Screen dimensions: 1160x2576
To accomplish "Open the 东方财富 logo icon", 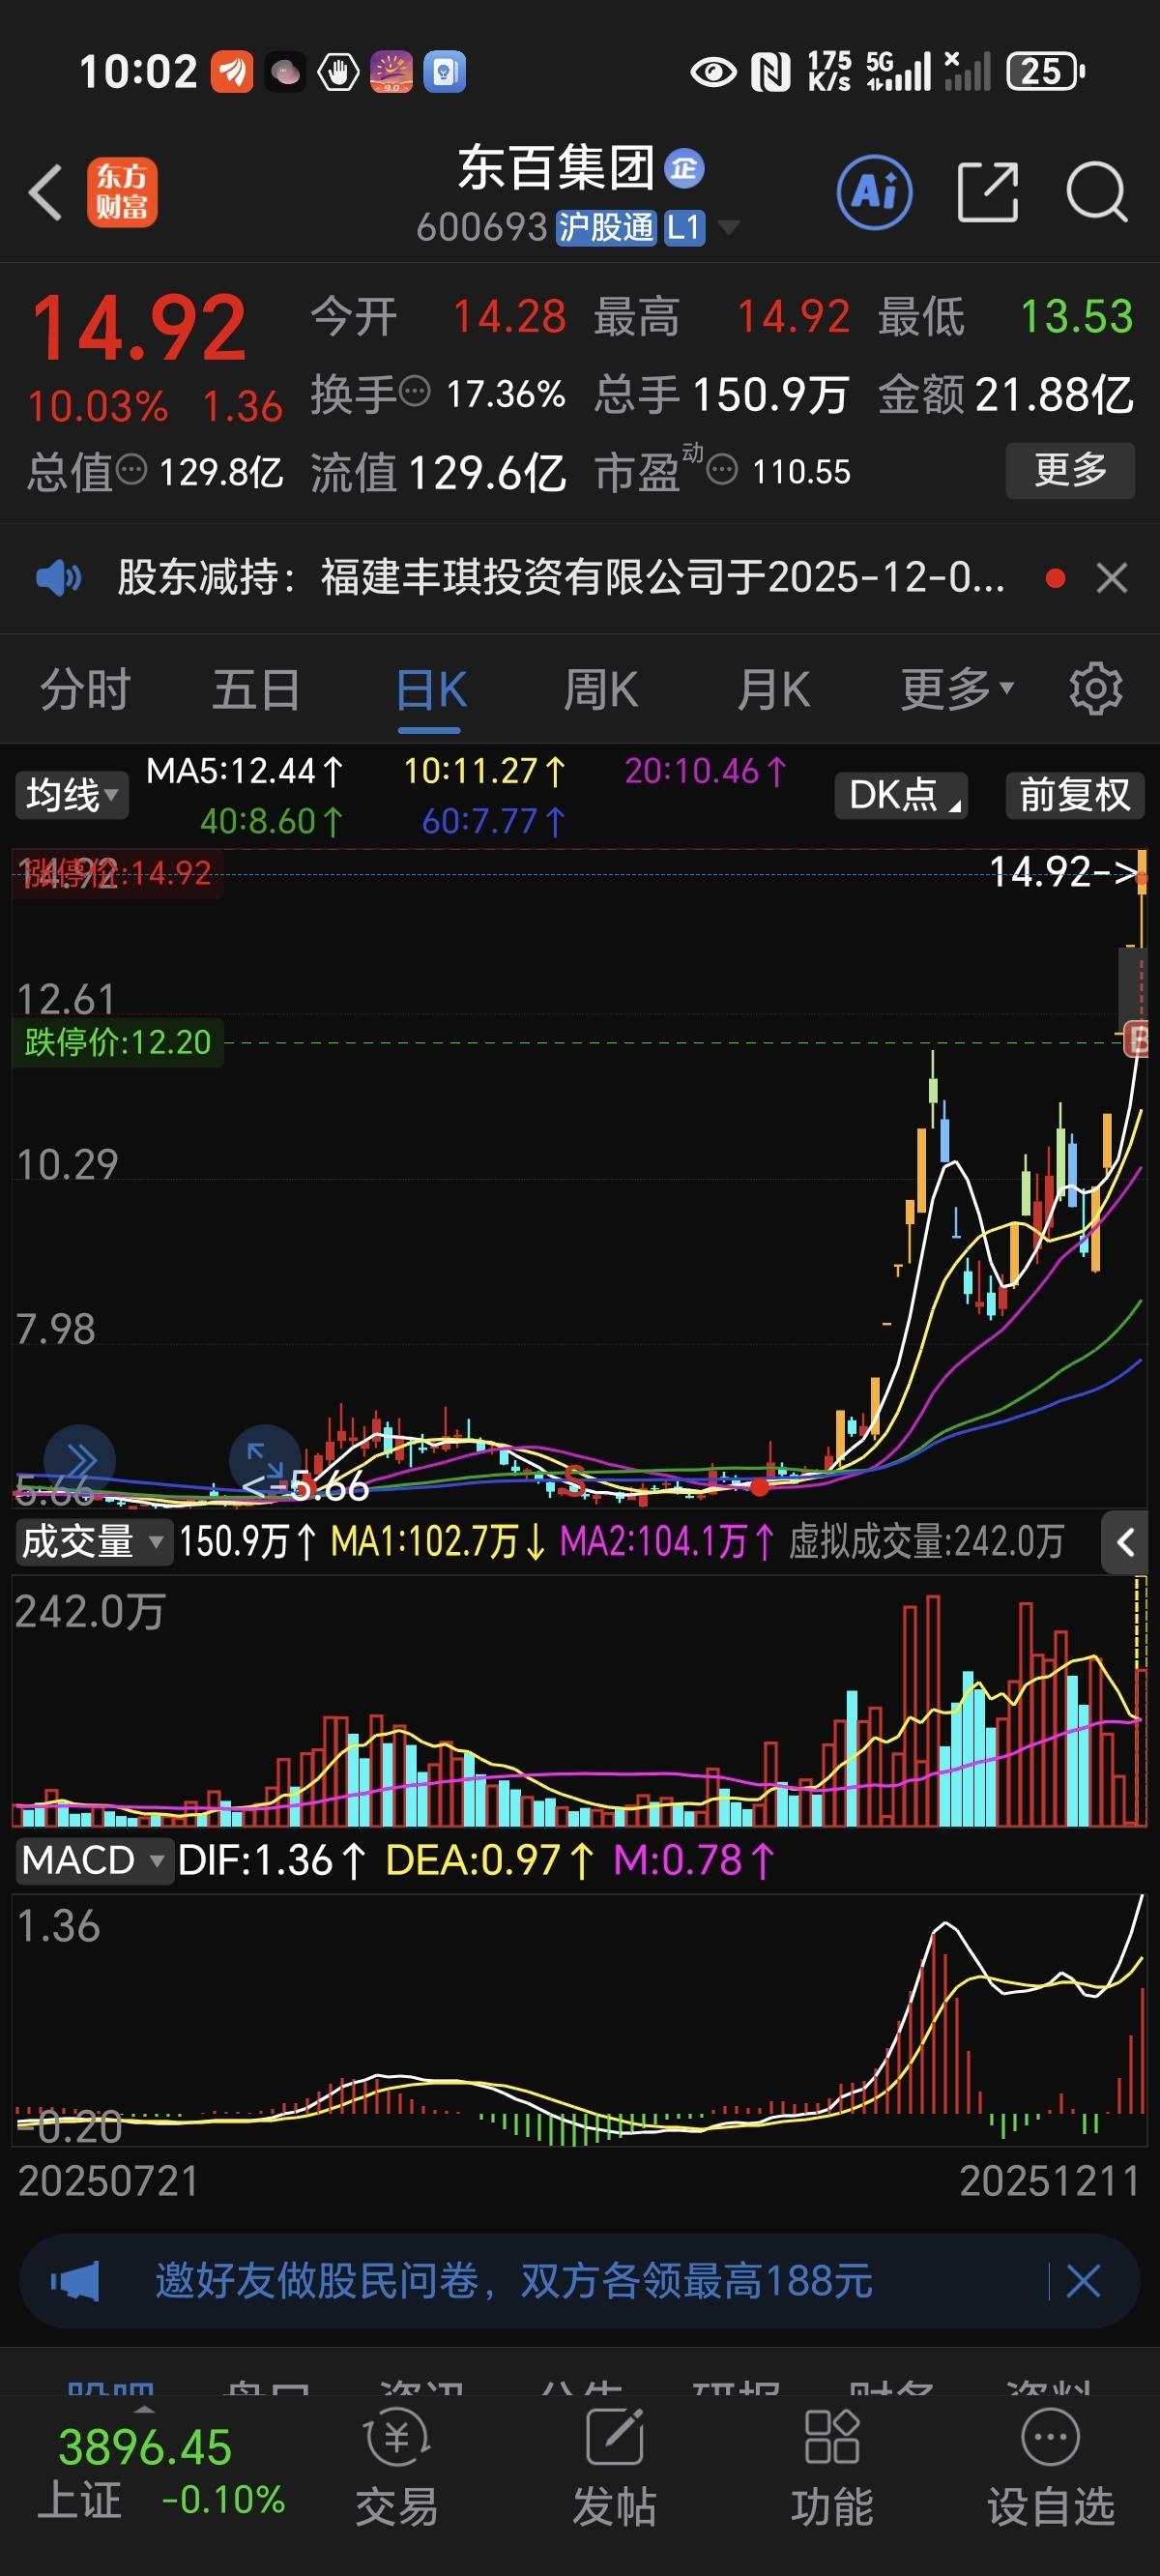I will point(122,192).
